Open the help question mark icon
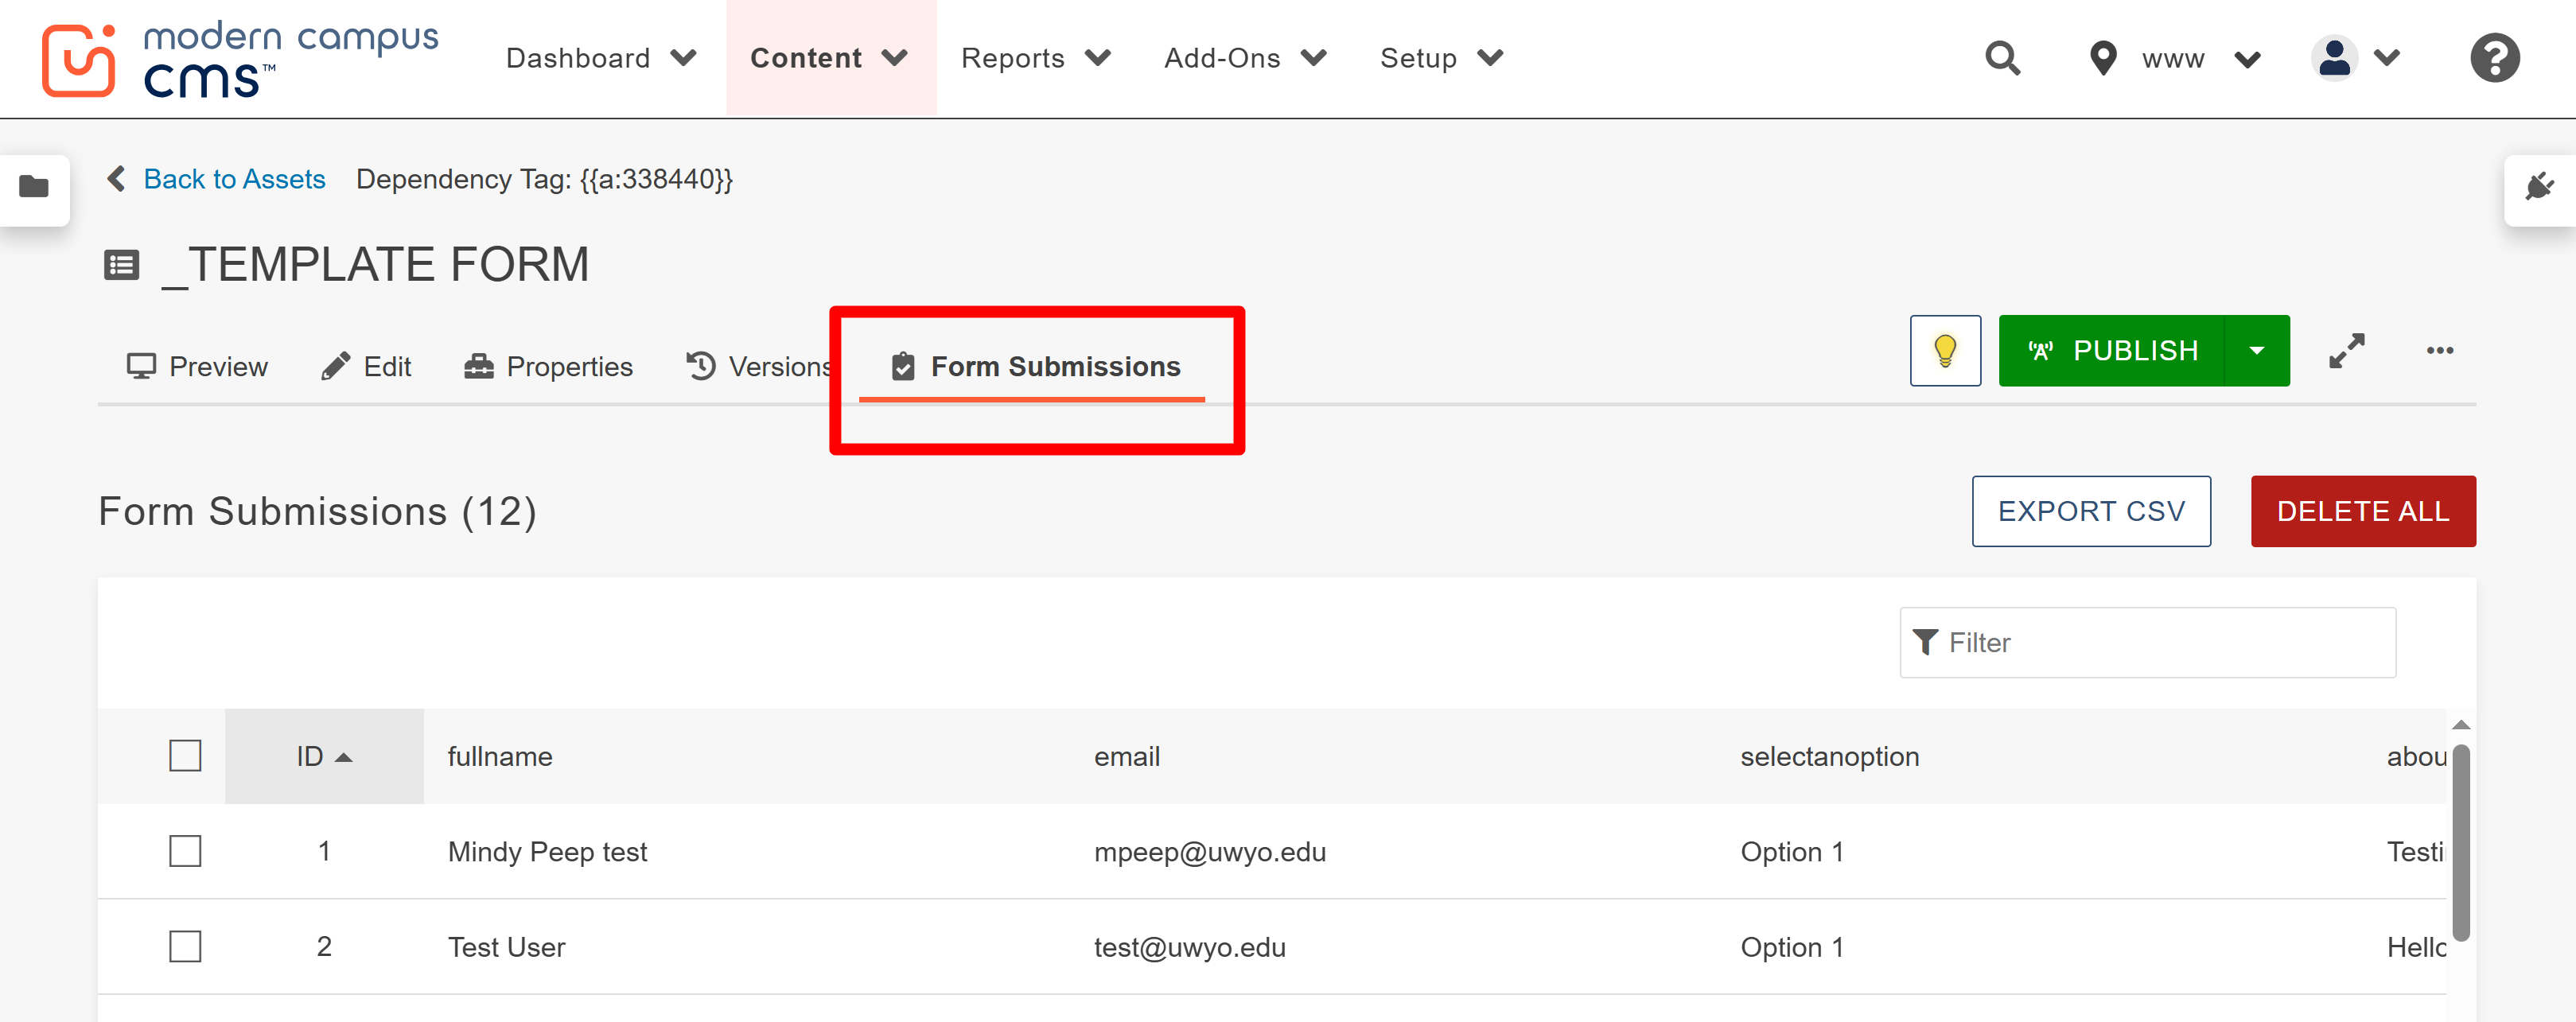The image size is (2576, 1022). point(2495,58)
